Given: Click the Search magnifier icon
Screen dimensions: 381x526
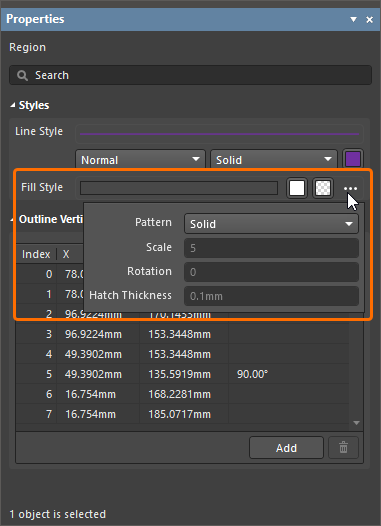Looking at the screenshot, I should 22,75.
